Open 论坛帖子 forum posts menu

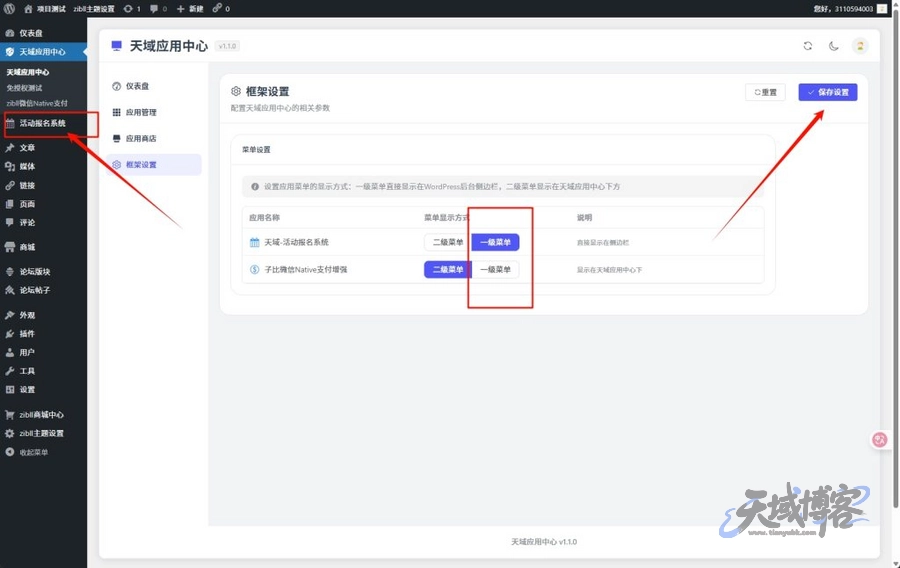click(43, 290)
